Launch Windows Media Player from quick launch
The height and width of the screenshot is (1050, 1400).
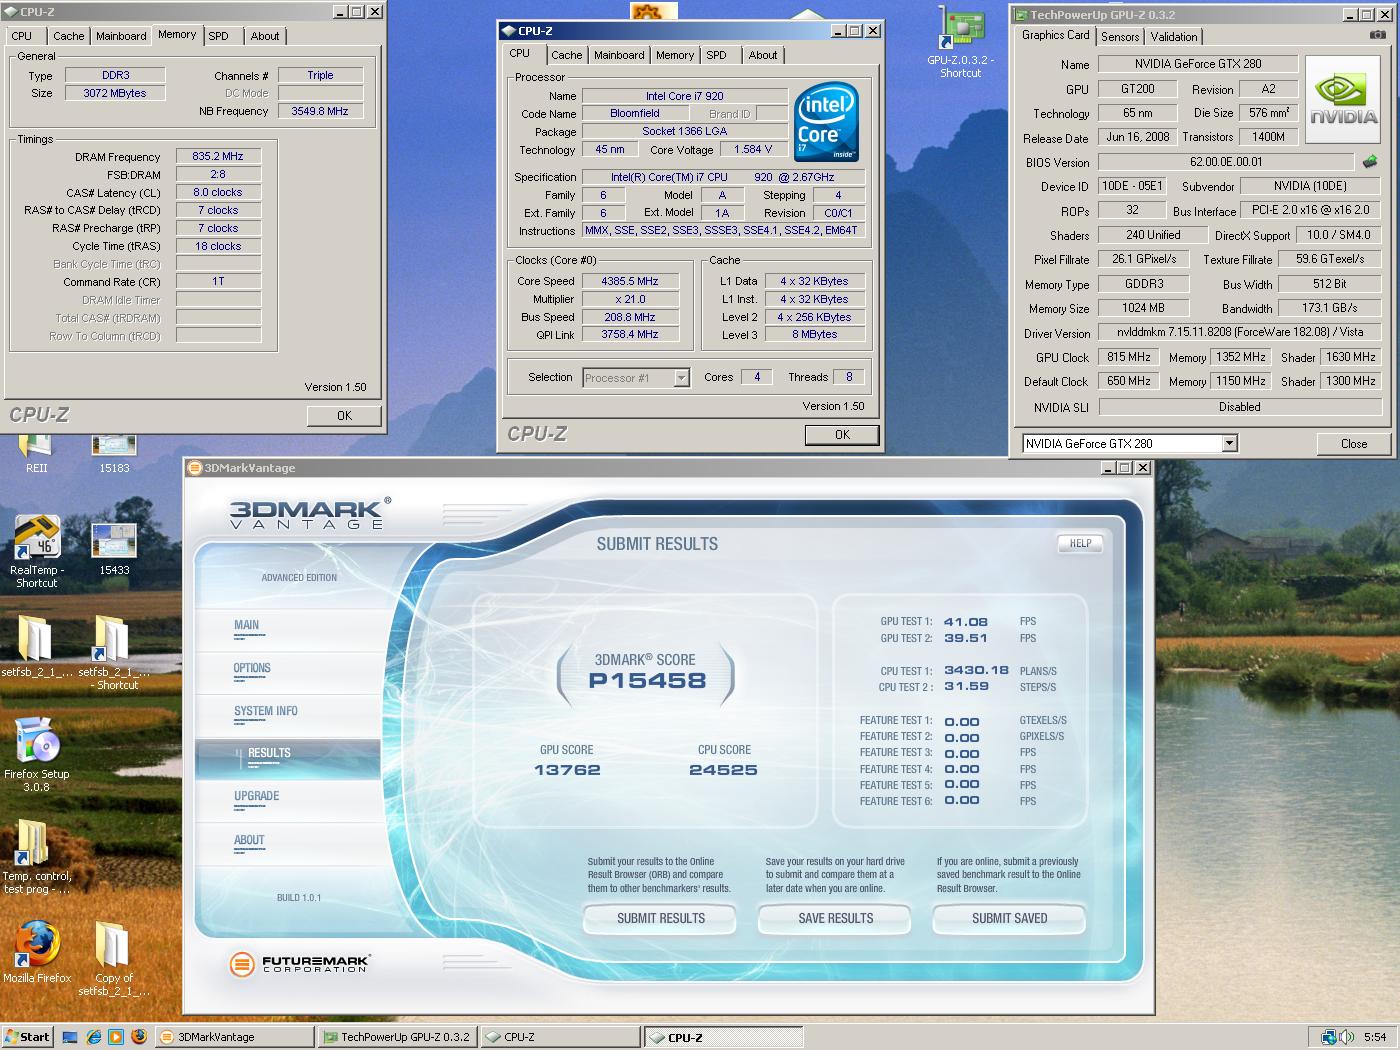pyautogui.click(x=116, y=1037)
